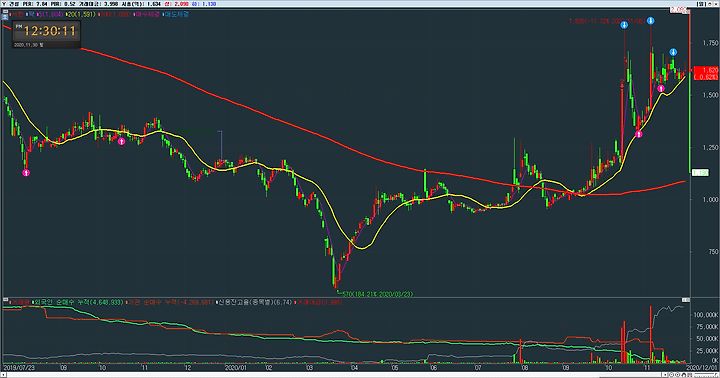Click the 1,750 label on the price axis

pos(710,43)
